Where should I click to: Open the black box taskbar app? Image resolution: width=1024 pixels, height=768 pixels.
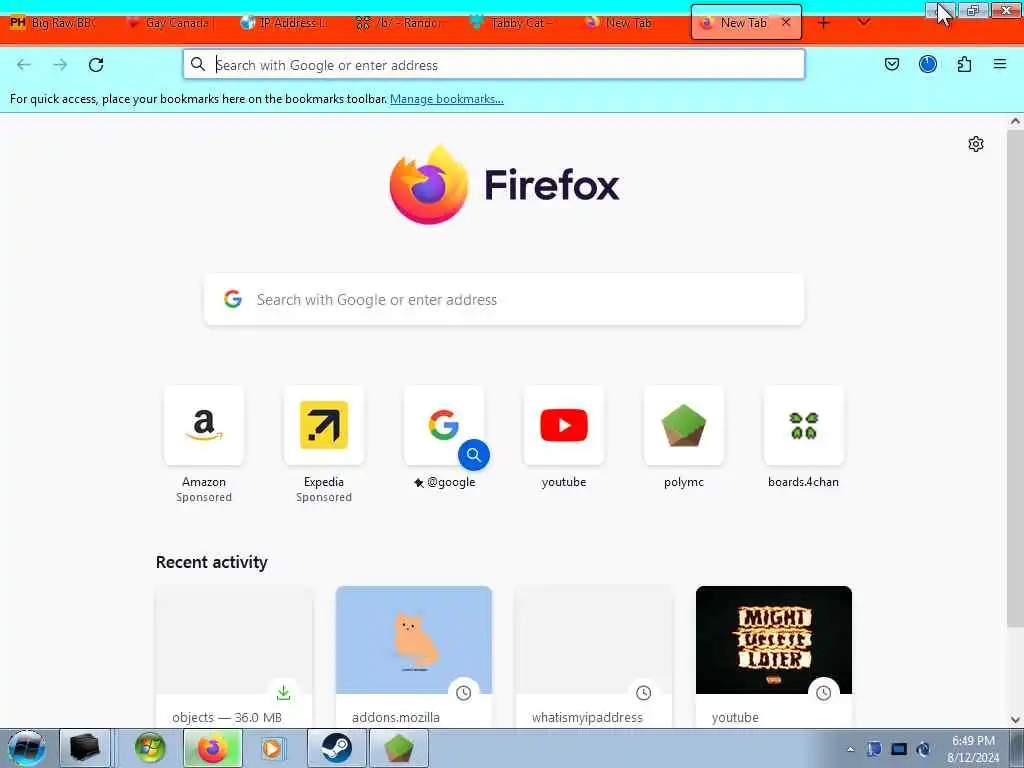[85, 748]
